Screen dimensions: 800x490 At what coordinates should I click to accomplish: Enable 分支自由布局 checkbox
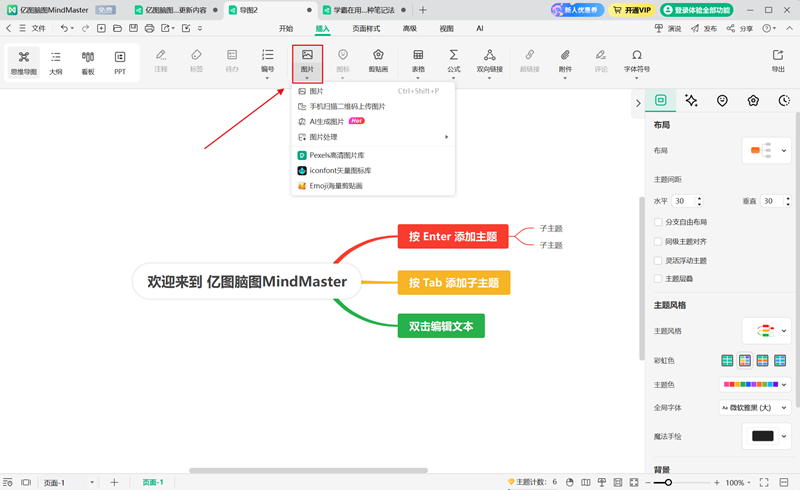click(658, 222)
